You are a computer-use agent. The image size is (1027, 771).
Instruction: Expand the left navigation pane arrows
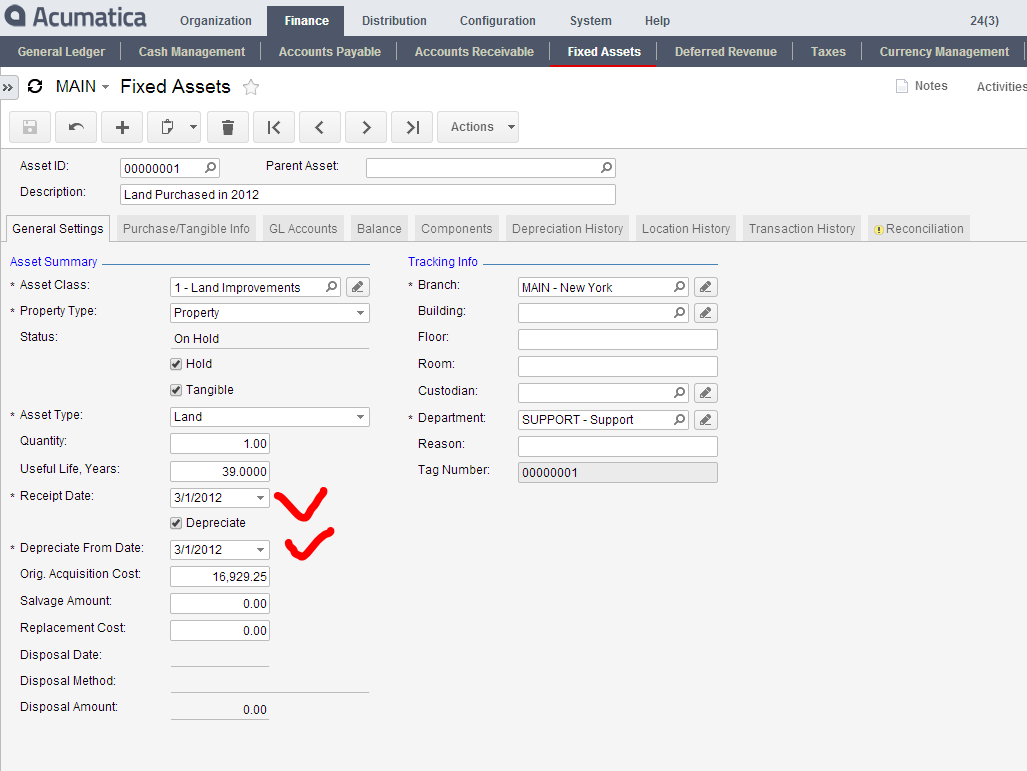coord(8,87)
